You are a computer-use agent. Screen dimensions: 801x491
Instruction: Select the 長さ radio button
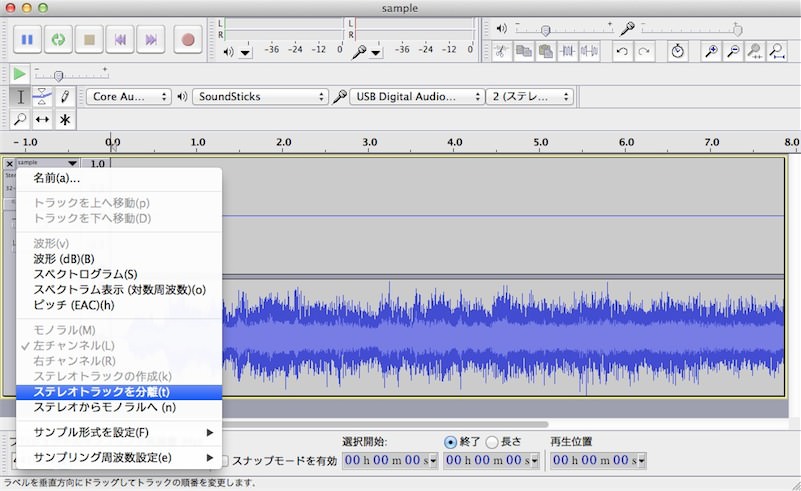click(492, 442)
